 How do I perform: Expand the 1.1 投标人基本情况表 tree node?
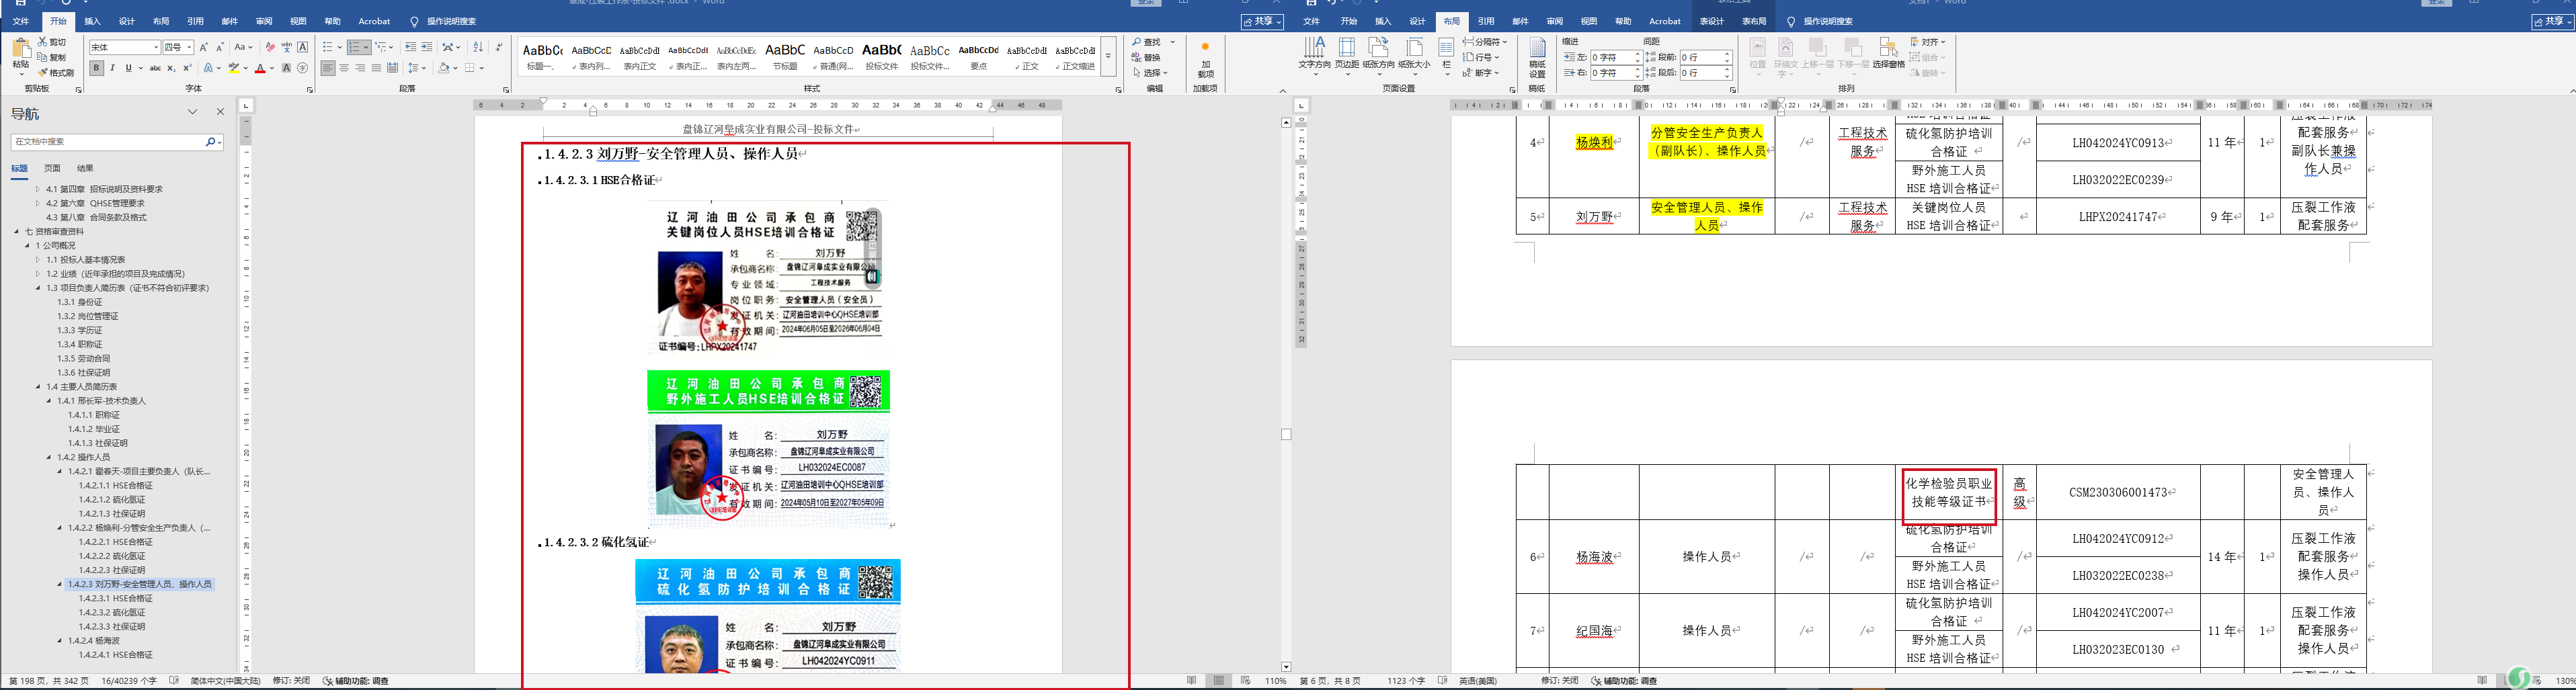[38, 260]
